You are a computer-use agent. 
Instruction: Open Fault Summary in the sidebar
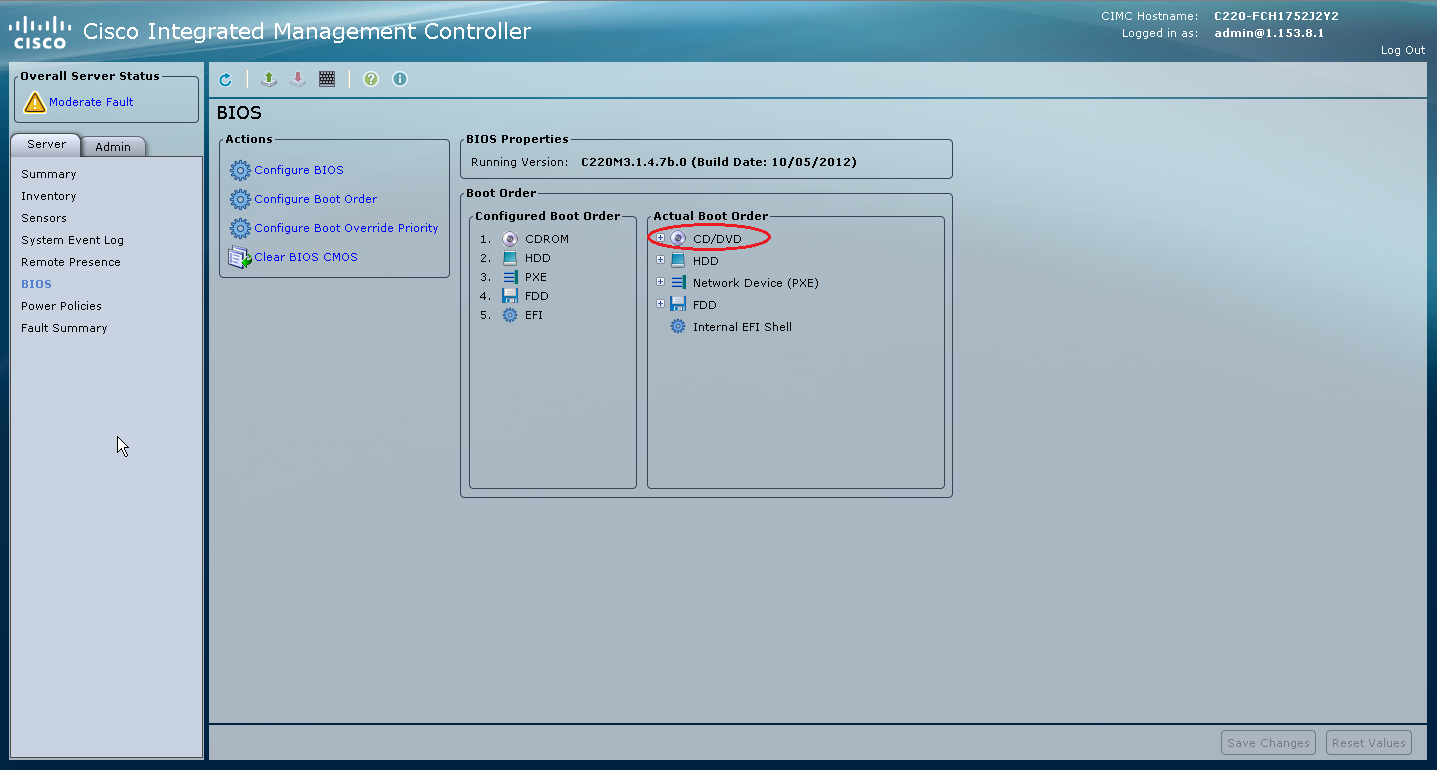point(64,328)
